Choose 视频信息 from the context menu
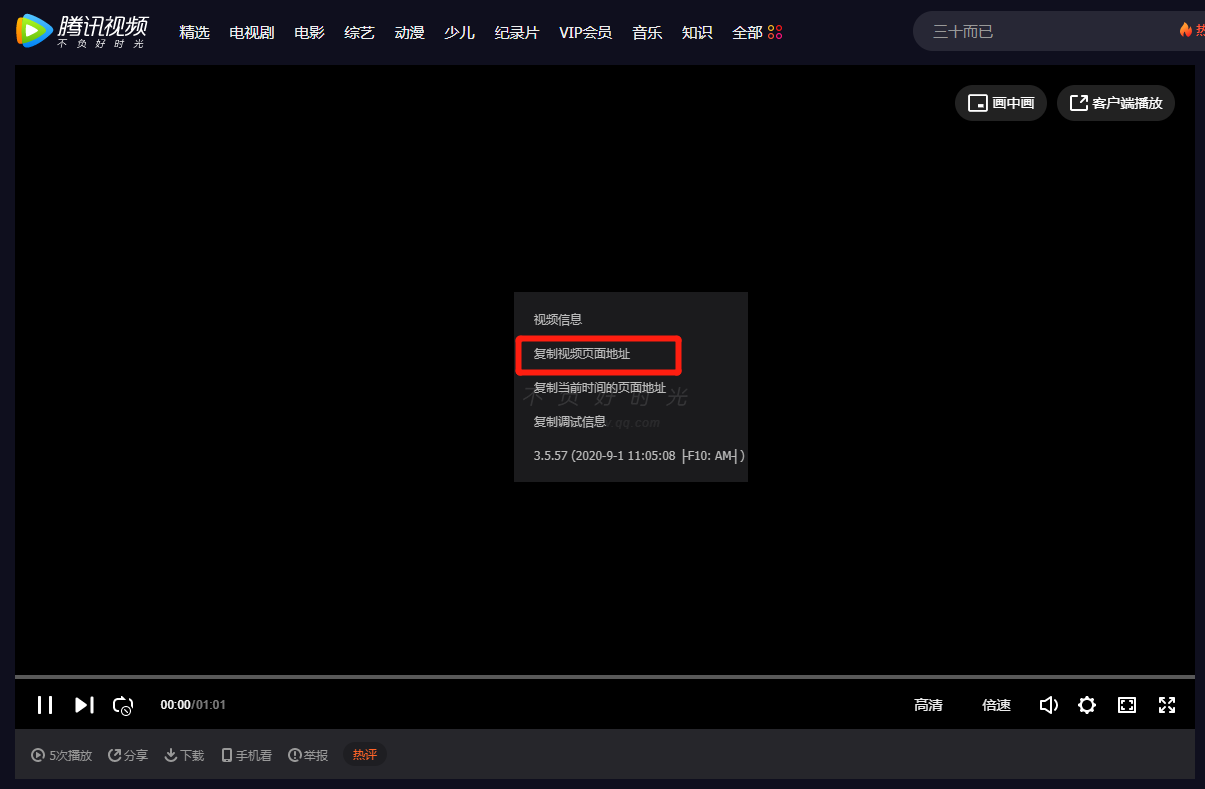1205x789 pixels. tap(558, 320)
